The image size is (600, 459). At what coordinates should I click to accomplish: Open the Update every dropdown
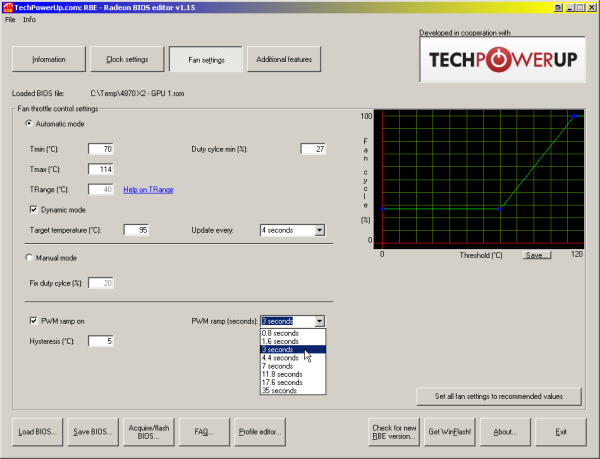(x=319, y=230)
